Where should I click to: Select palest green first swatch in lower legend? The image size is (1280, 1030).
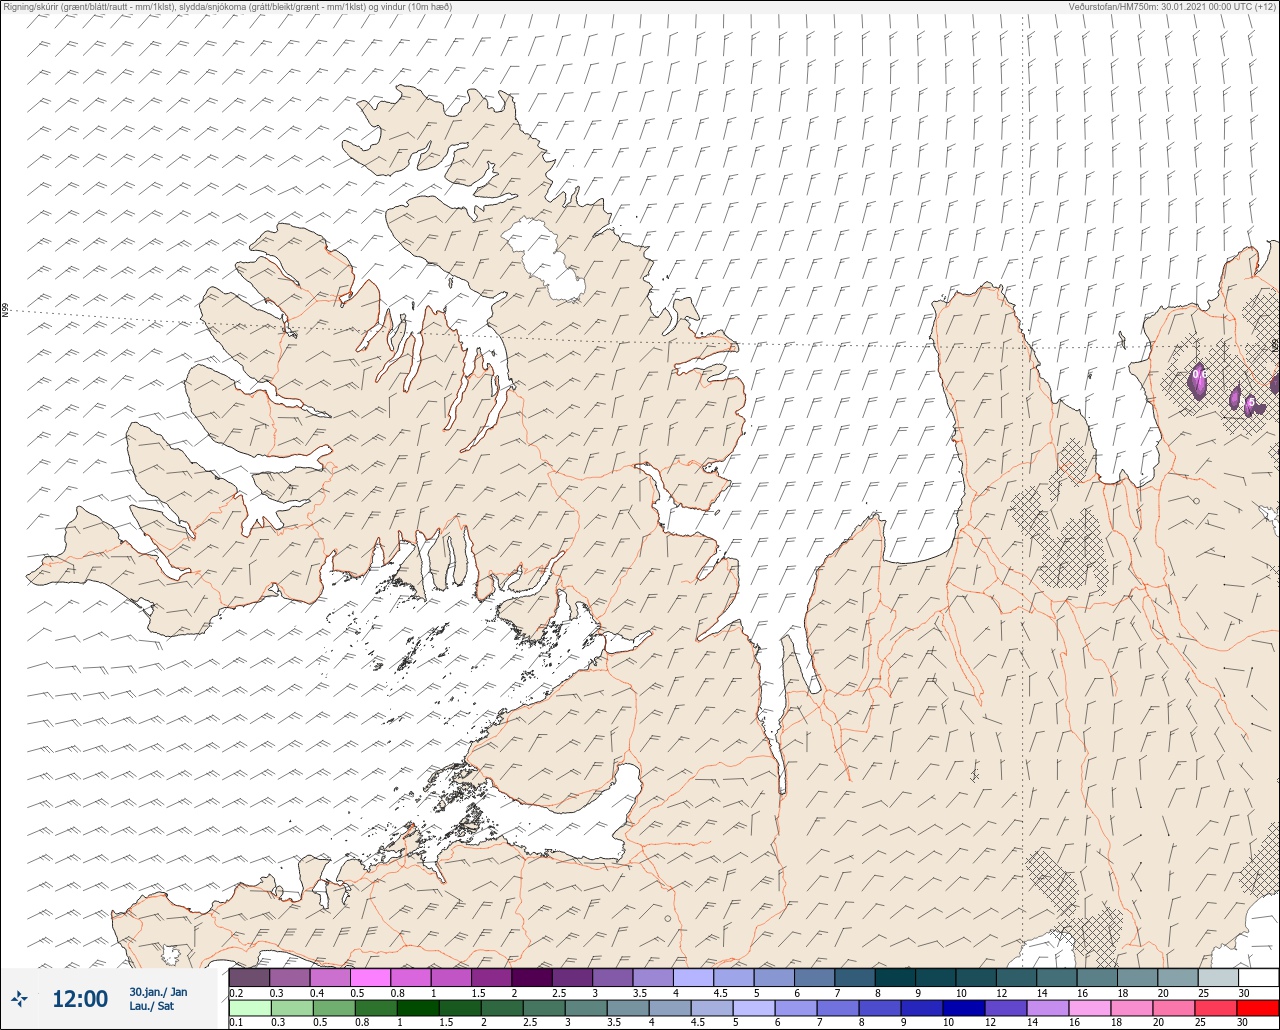pos(249,1007)
